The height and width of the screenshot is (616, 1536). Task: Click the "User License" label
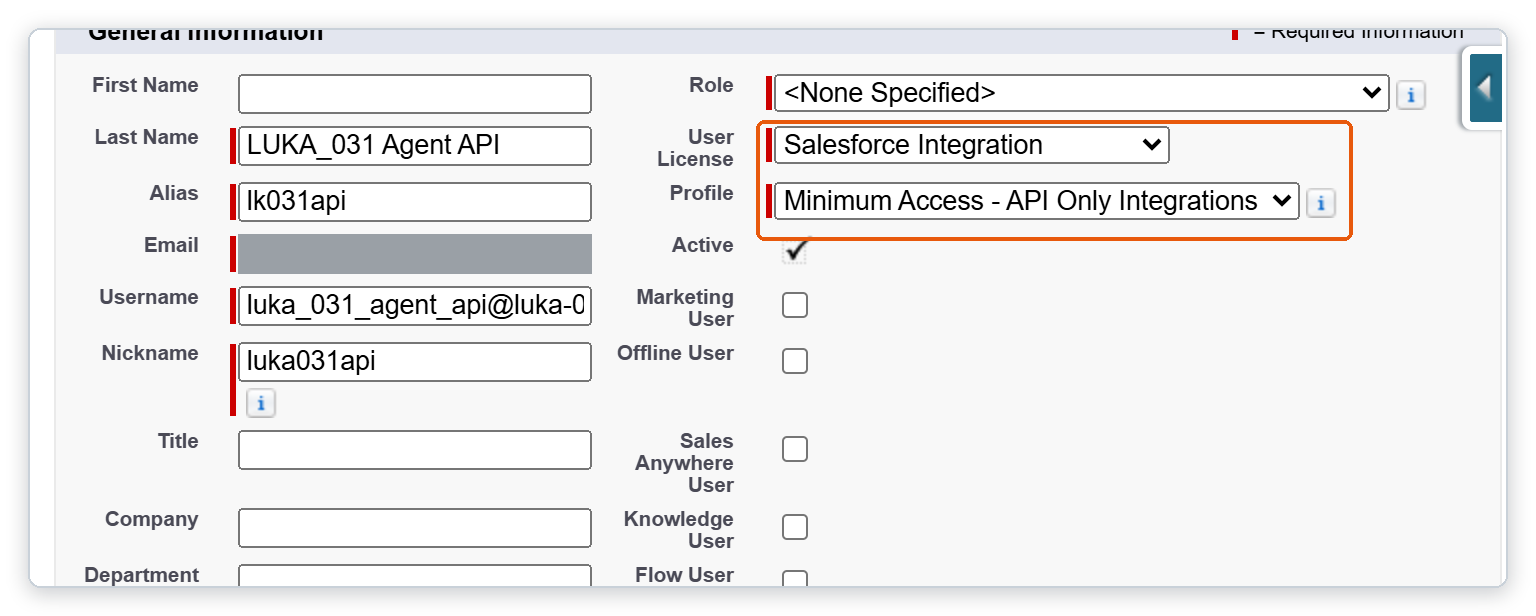[x=696, y=148]
